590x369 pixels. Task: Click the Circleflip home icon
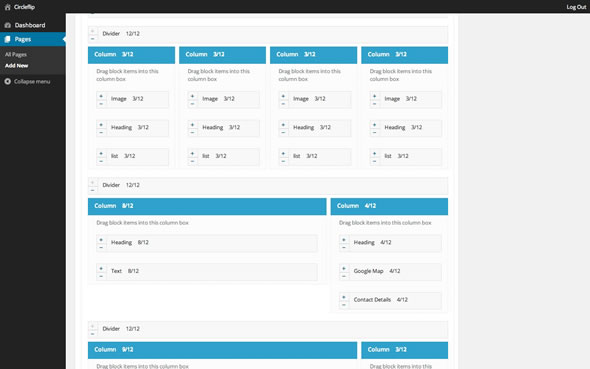[8, 7]
